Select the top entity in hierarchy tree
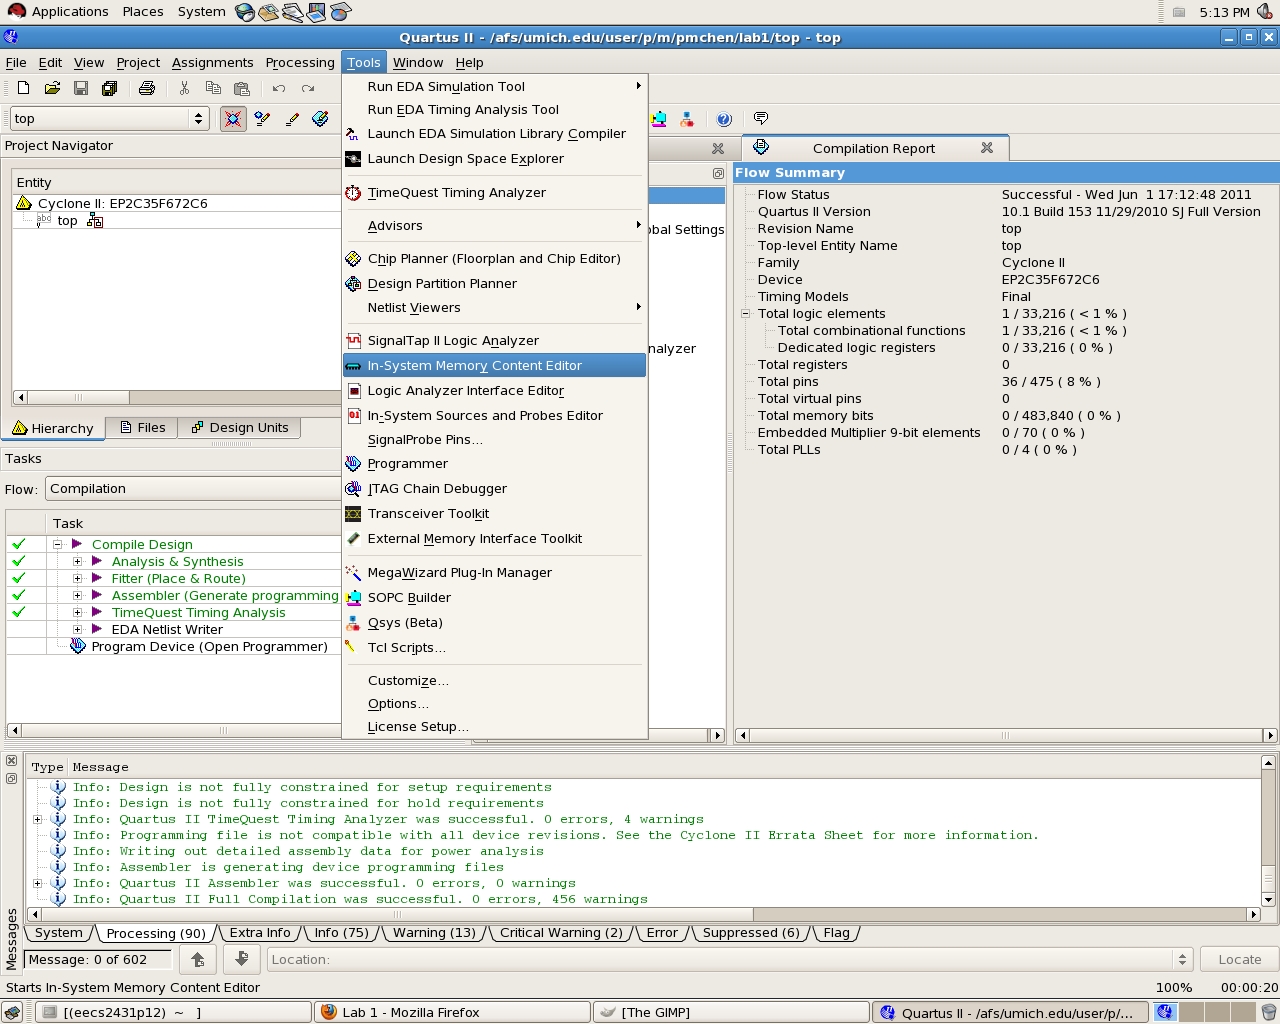 (67, 221)
